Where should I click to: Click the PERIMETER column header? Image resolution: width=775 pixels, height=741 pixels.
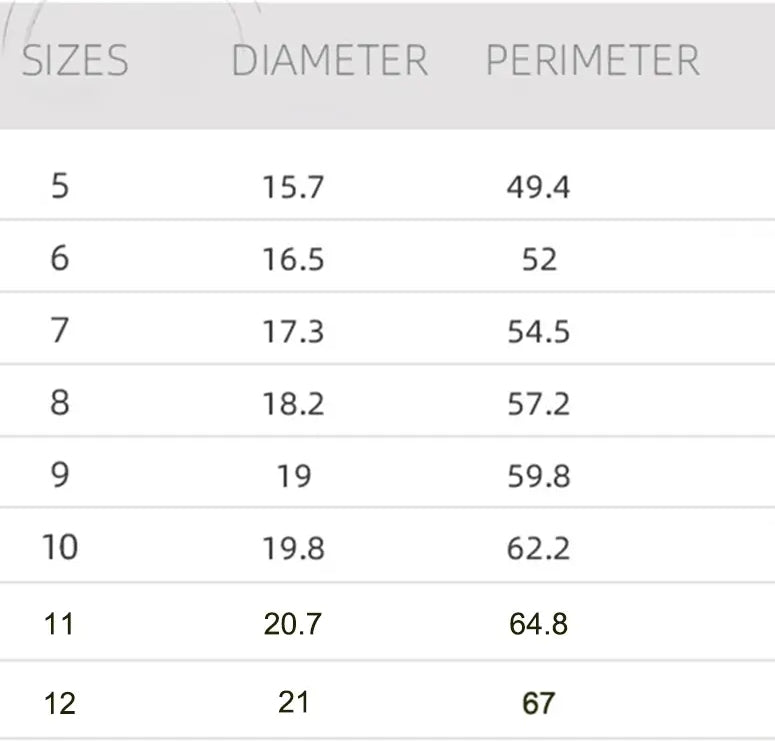point(592,61)
